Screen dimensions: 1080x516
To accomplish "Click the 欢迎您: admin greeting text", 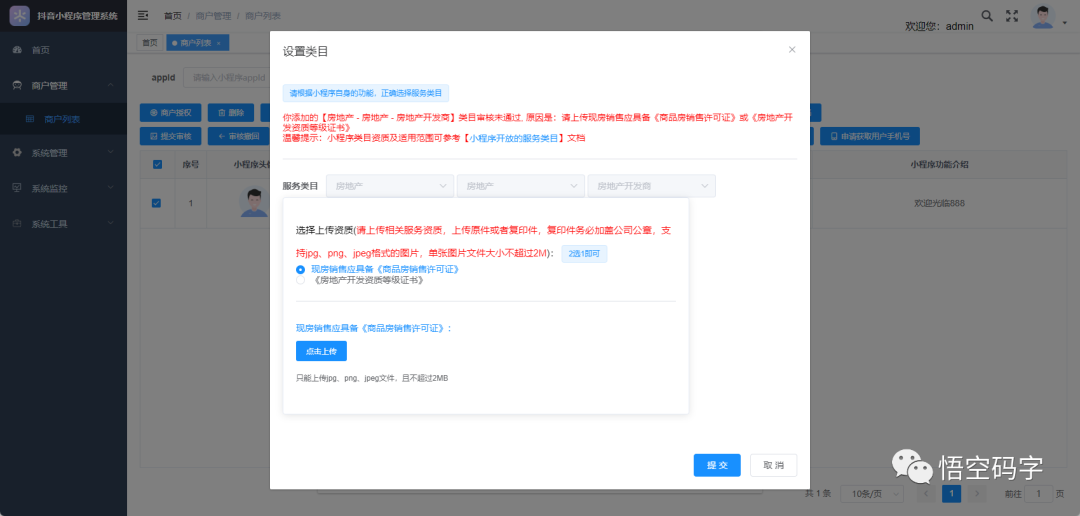I will (939, 26).
